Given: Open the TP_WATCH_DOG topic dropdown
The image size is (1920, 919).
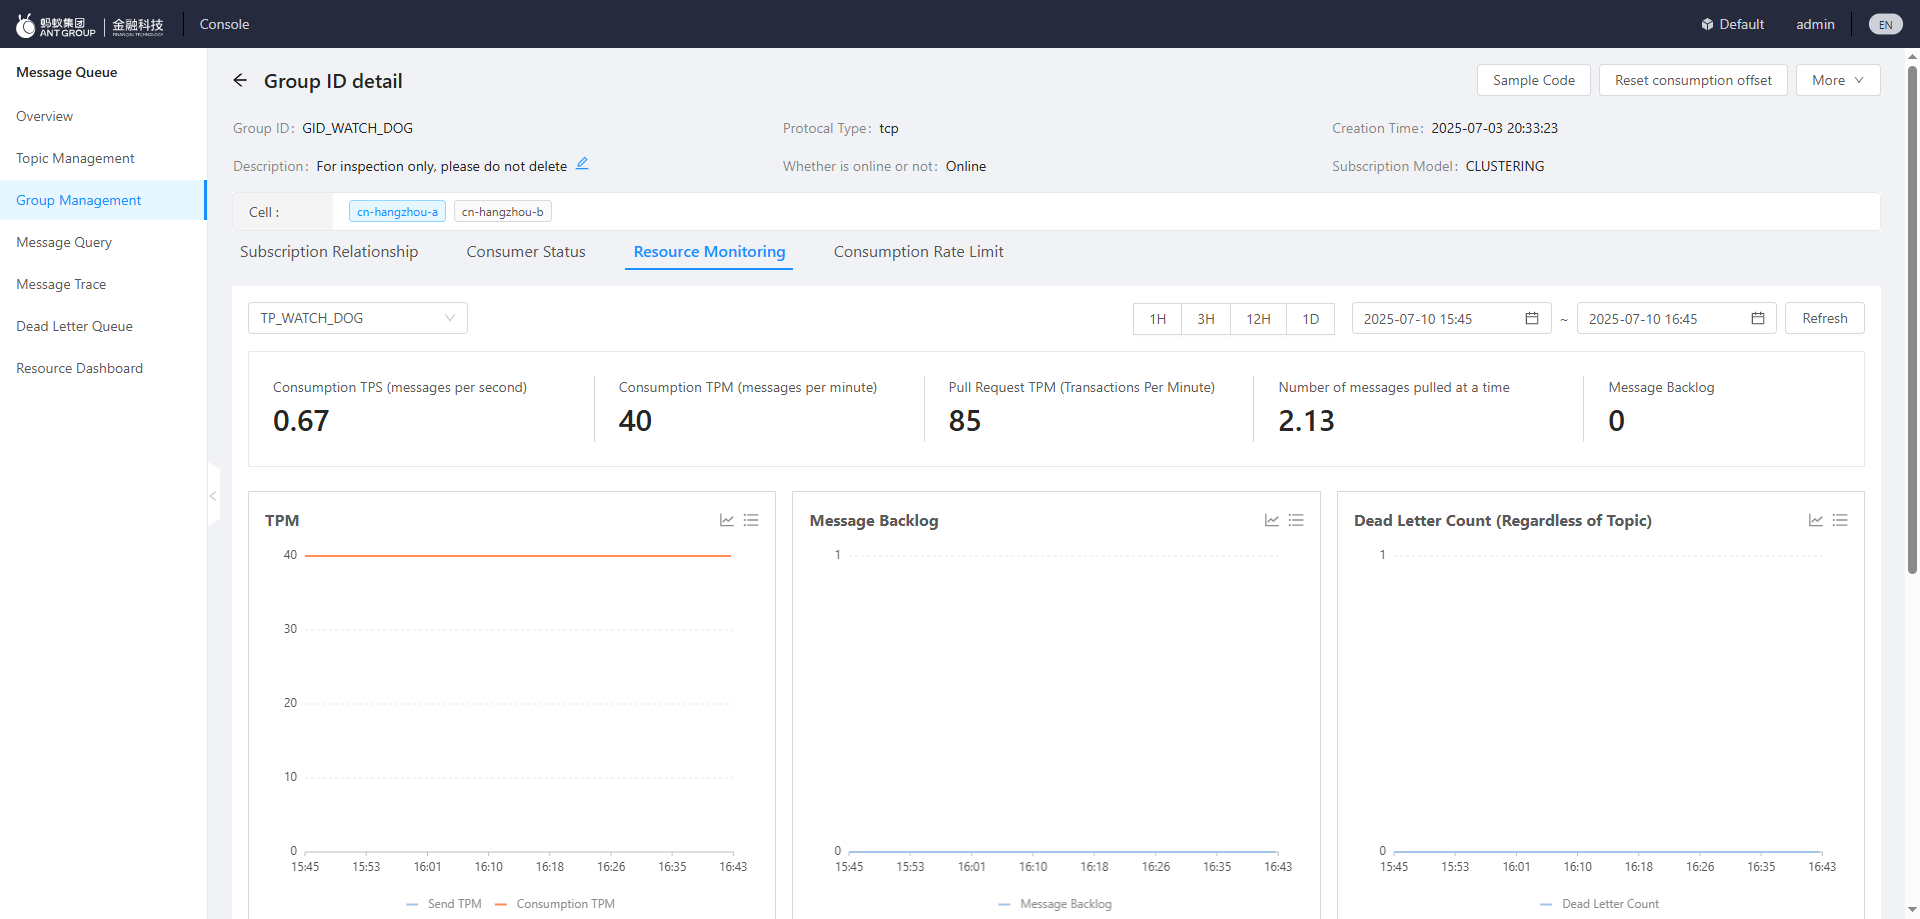Looking at the screenshot, I should click(x=358, y=318).
